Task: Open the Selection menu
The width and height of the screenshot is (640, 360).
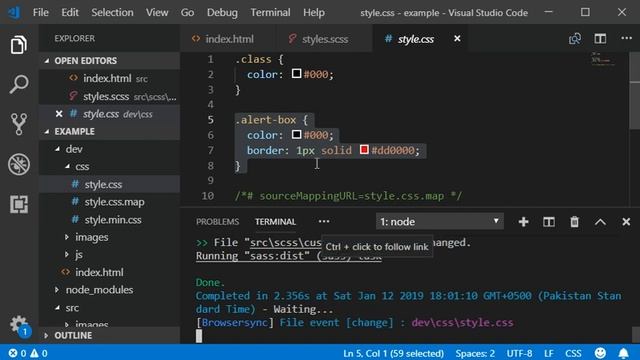Action: [112, 13]
